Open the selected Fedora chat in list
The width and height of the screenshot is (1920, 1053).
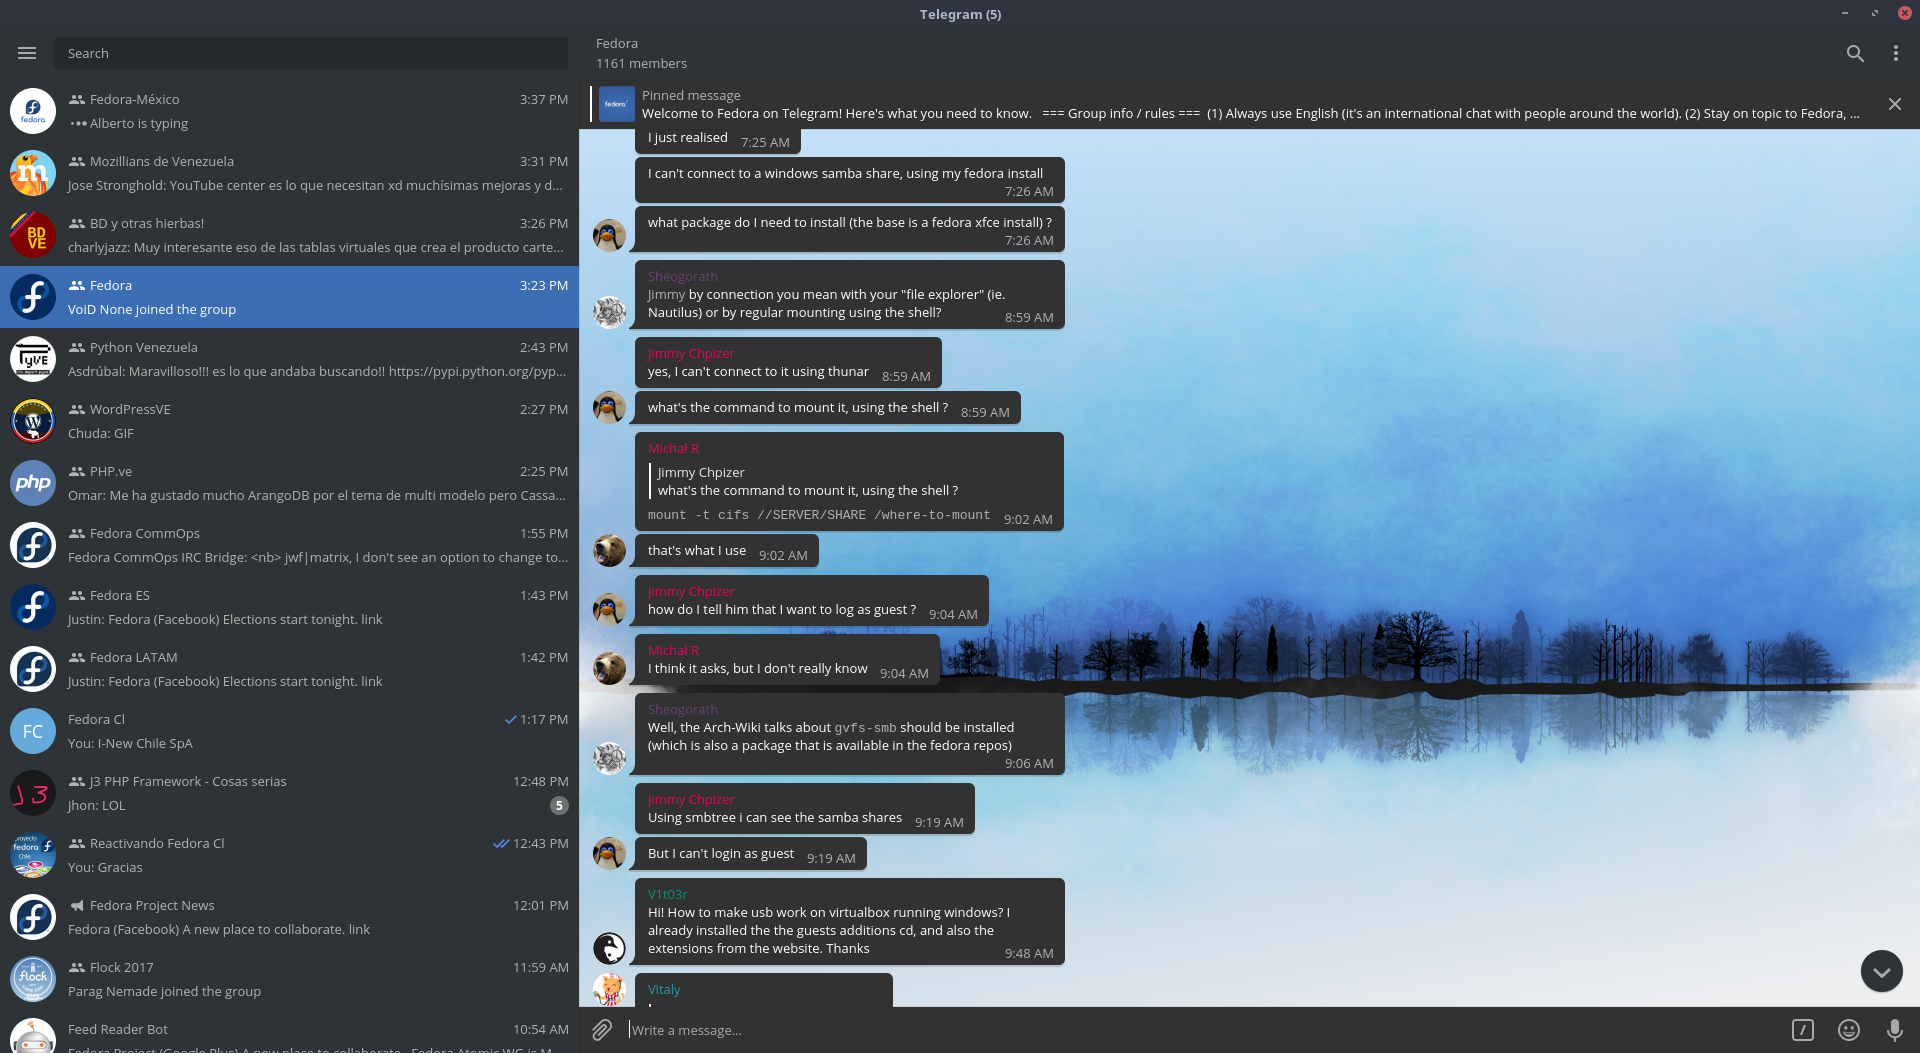click(x=289, y=297)
